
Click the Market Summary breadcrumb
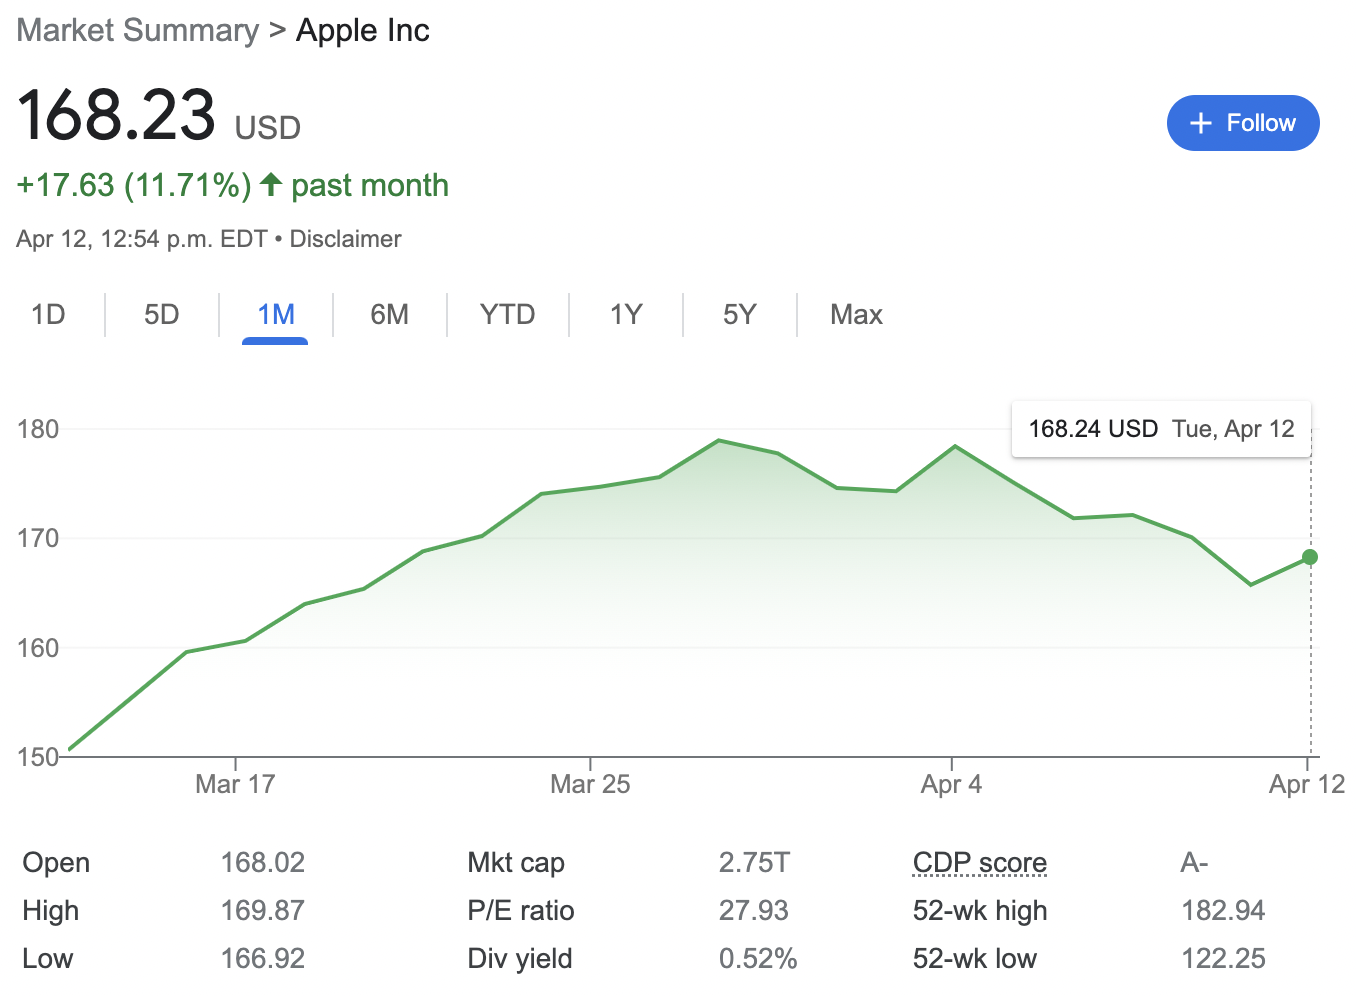pyautogui.click(x=138, y=30)
